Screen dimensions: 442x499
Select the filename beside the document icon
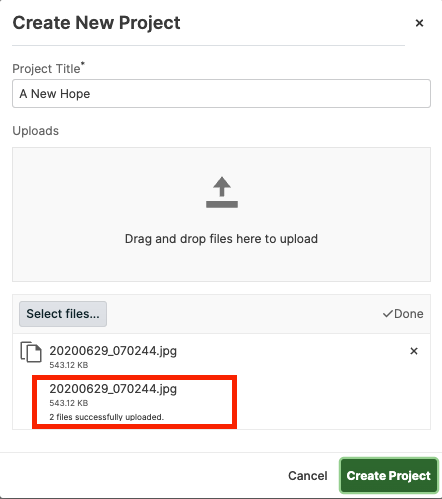[113, 351]
